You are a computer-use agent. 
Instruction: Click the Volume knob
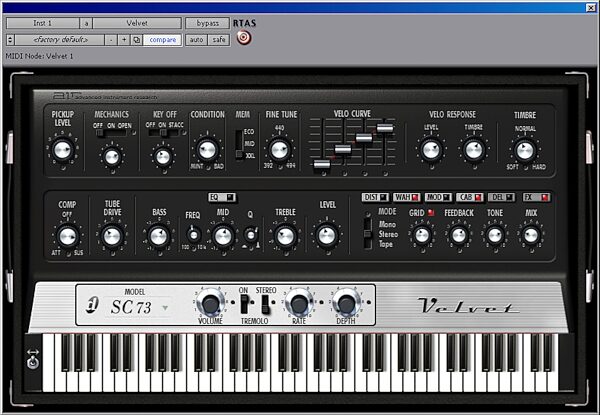pyautogui.click(x=210, y=303)
